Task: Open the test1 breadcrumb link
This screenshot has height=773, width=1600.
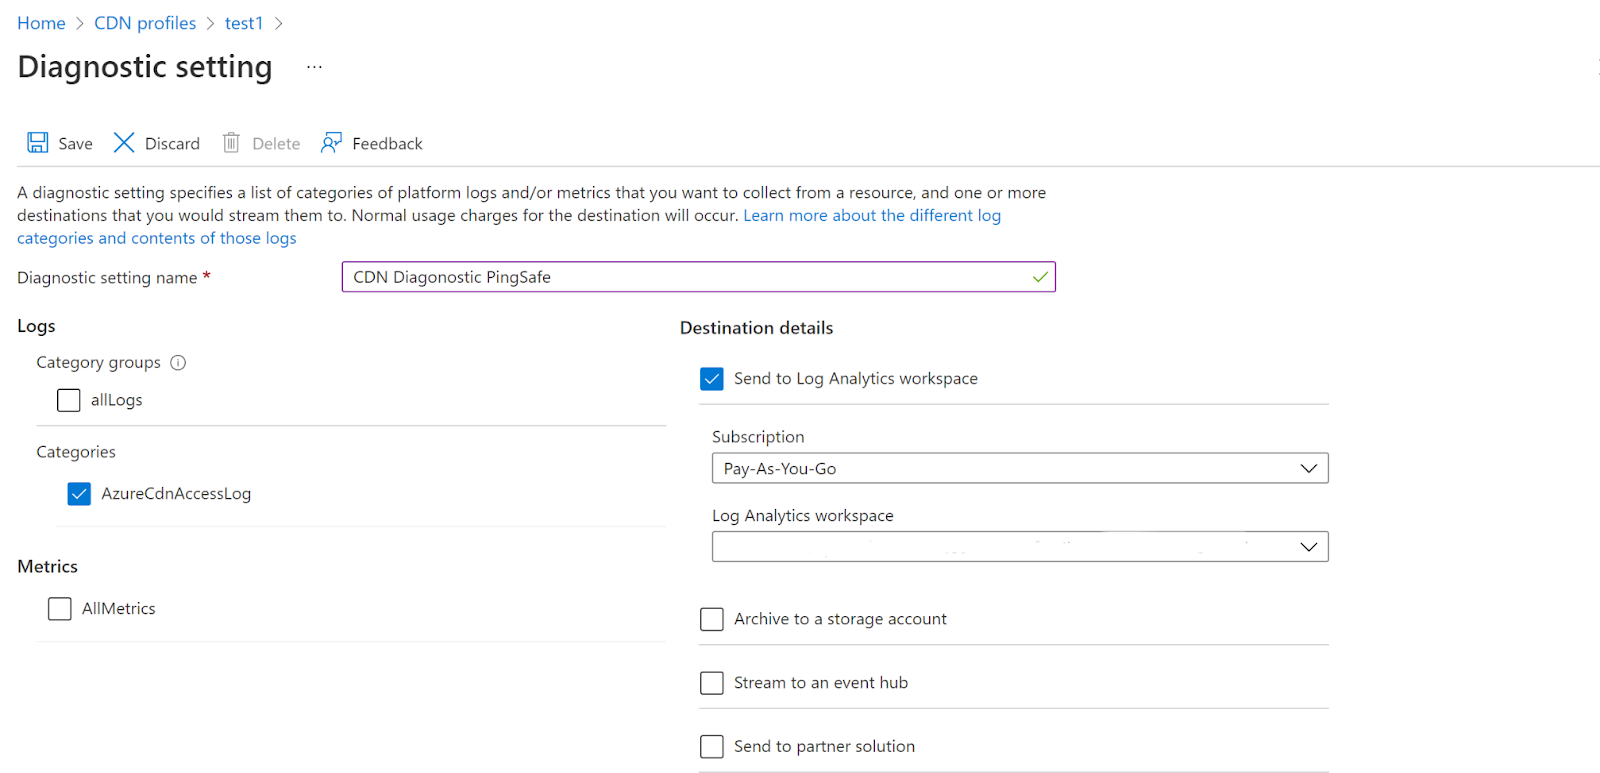Action: pos(244,23)
